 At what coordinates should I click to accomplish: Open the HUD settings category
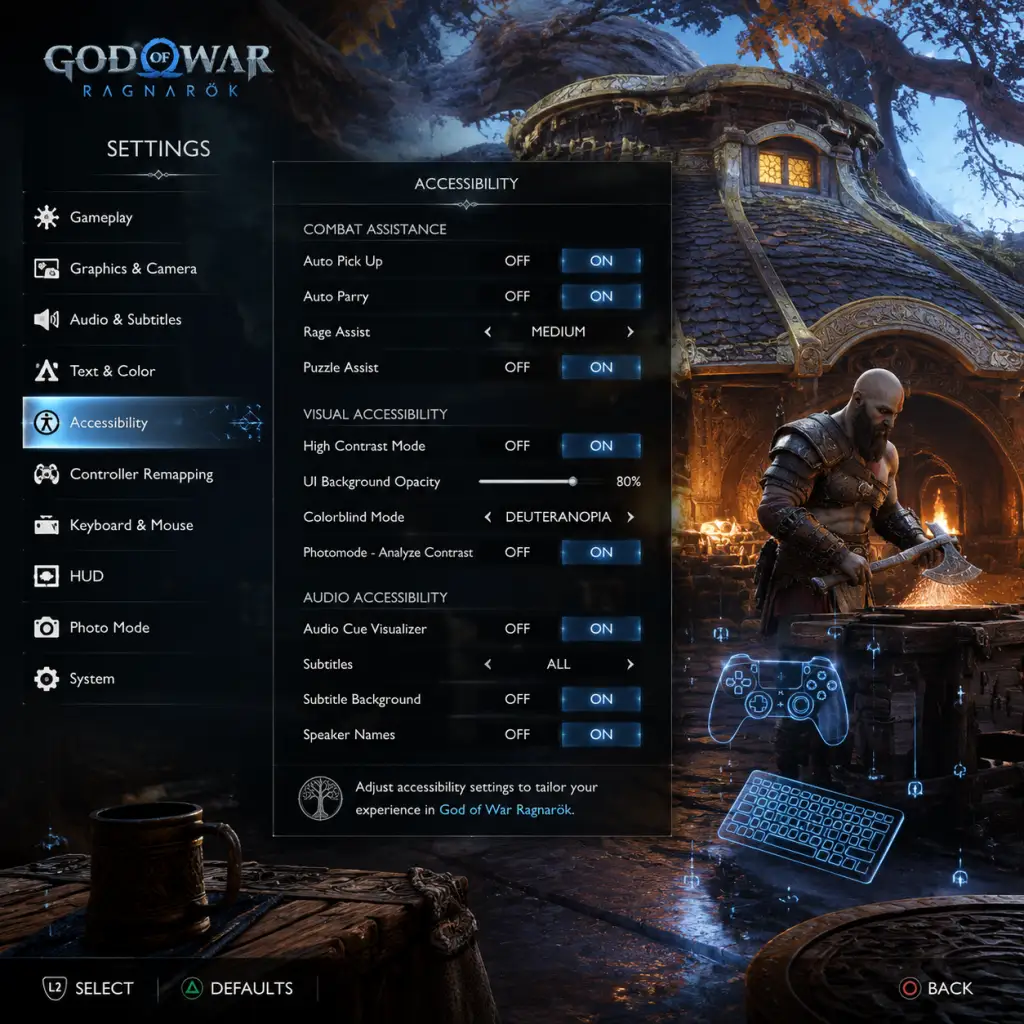pos(144,576)
